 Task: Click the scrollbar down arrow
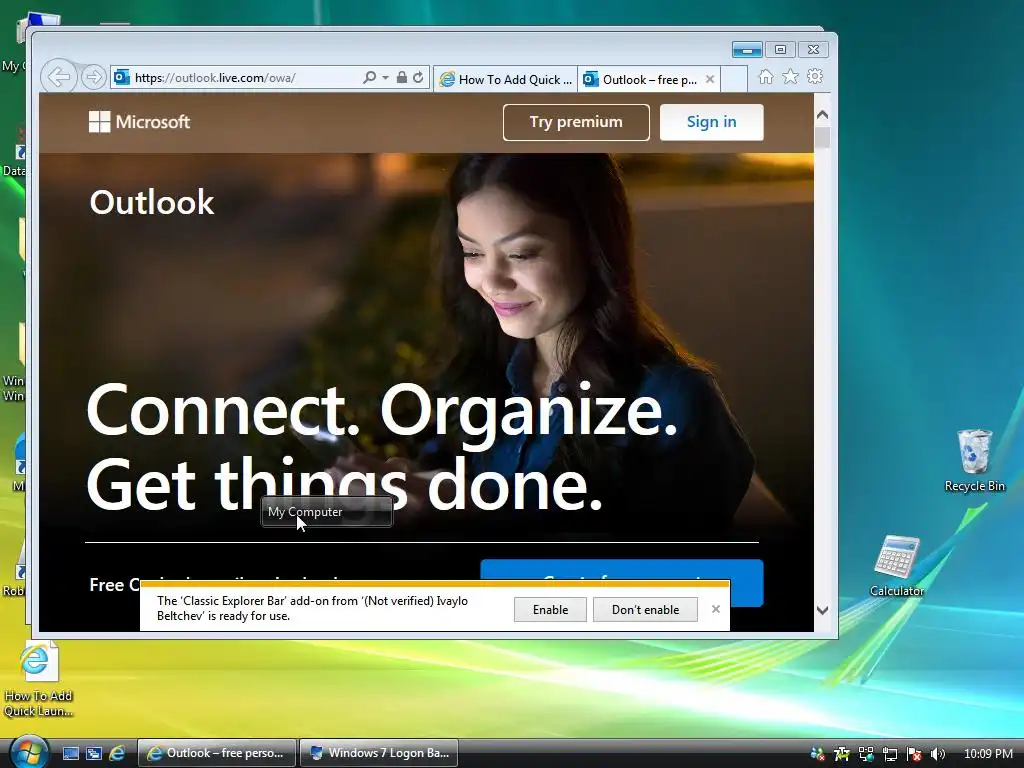(x=822, y=611)
